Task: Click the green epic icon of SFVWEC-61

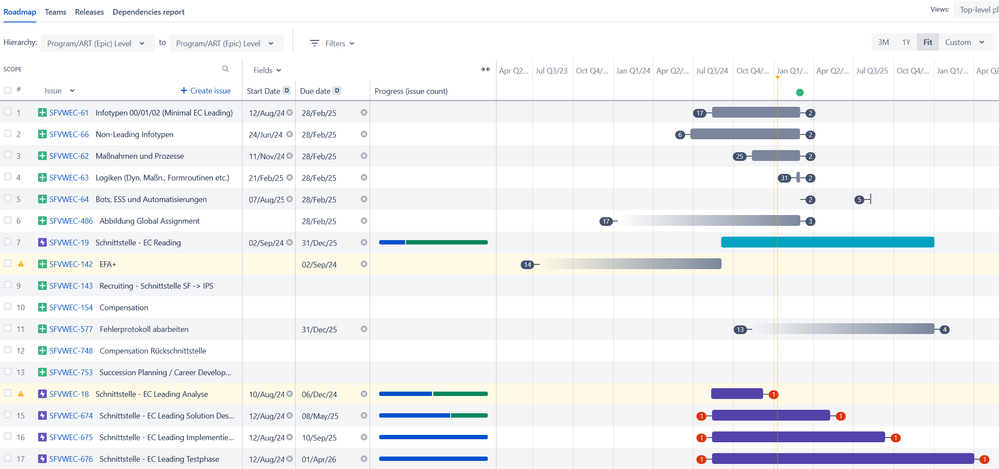Action: click(42, 113)
